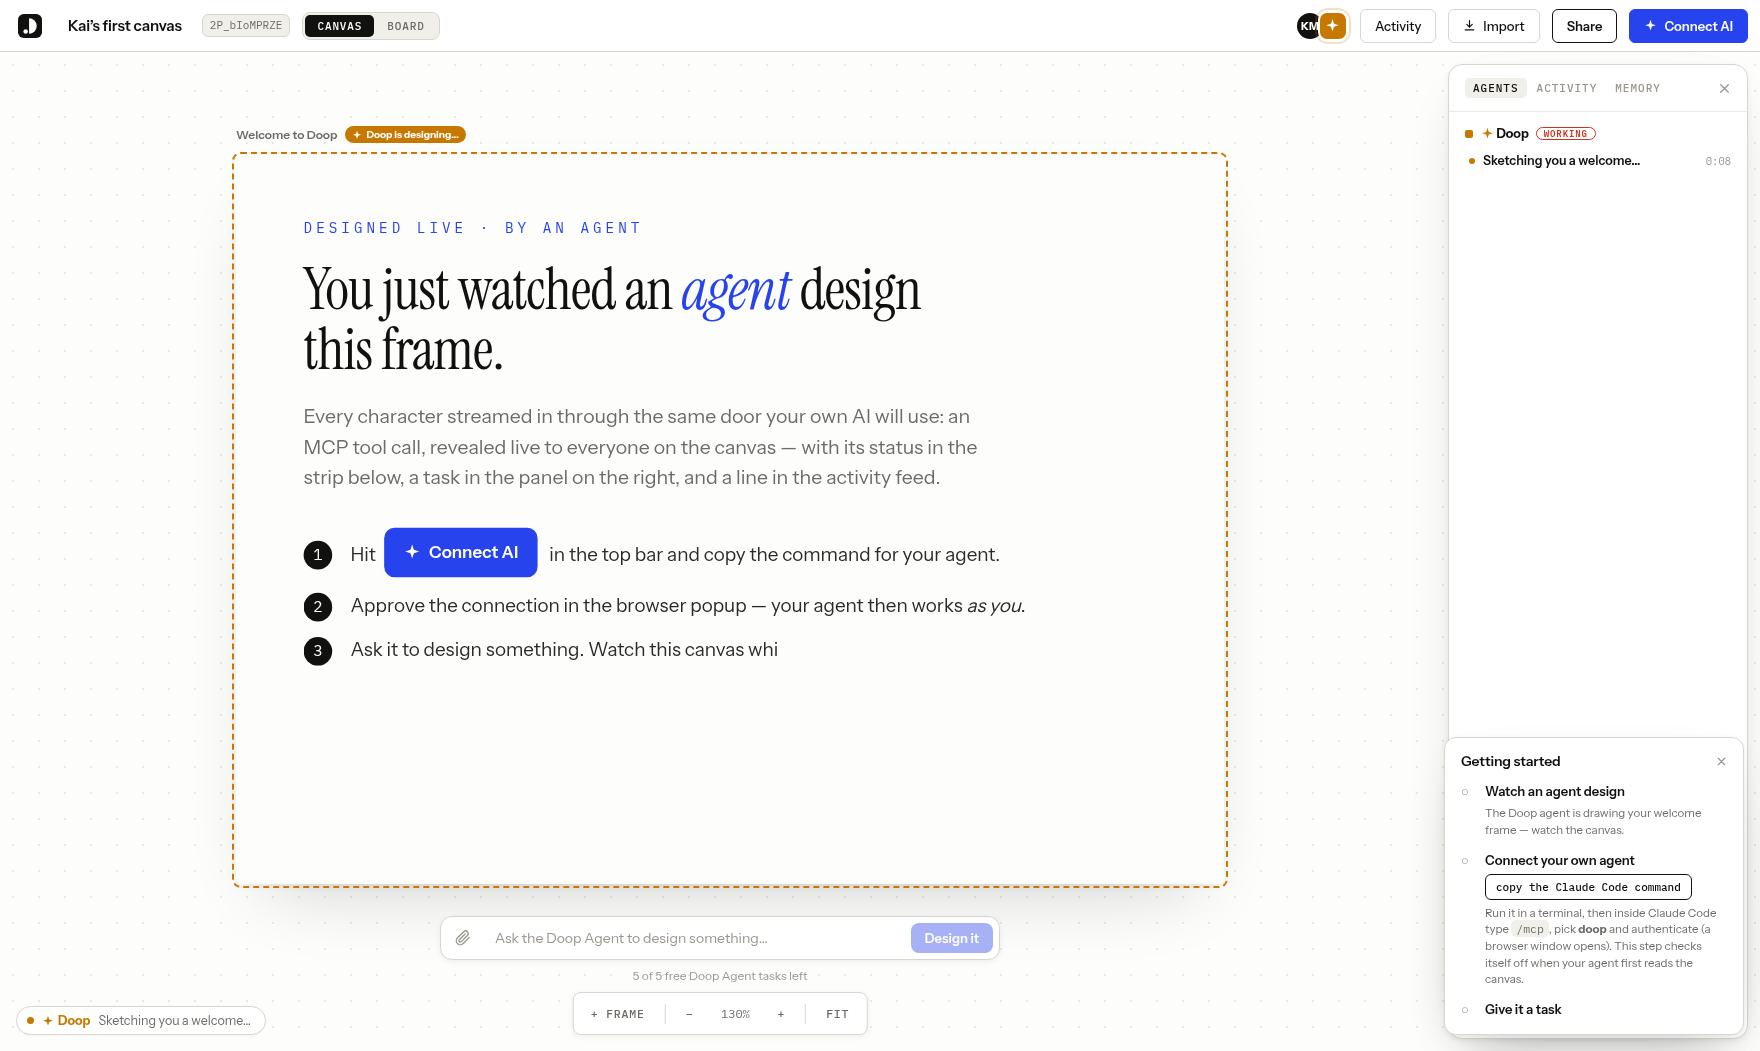Toggle Watch an agent design step
Screen dimensions: 1760x1051
click(1465, 792)
